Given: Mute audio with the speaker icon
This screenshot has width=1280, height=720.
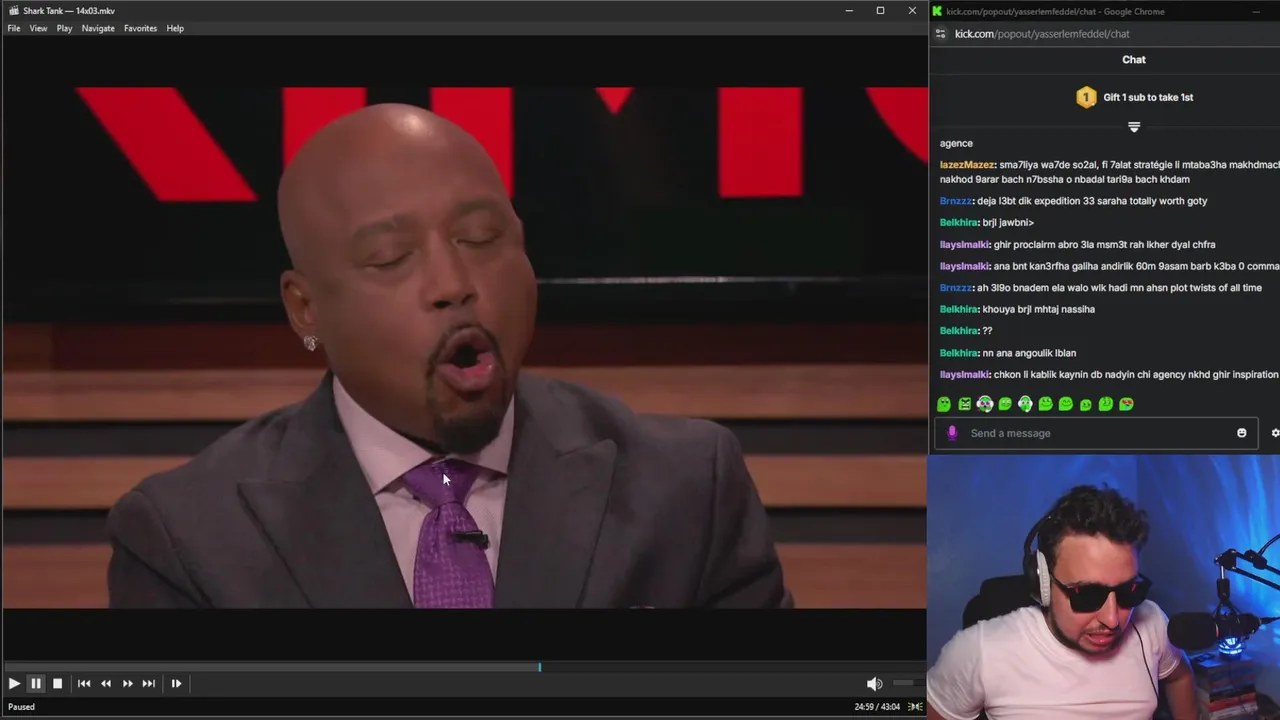Looking at the screenshot, I should point(874,684).
